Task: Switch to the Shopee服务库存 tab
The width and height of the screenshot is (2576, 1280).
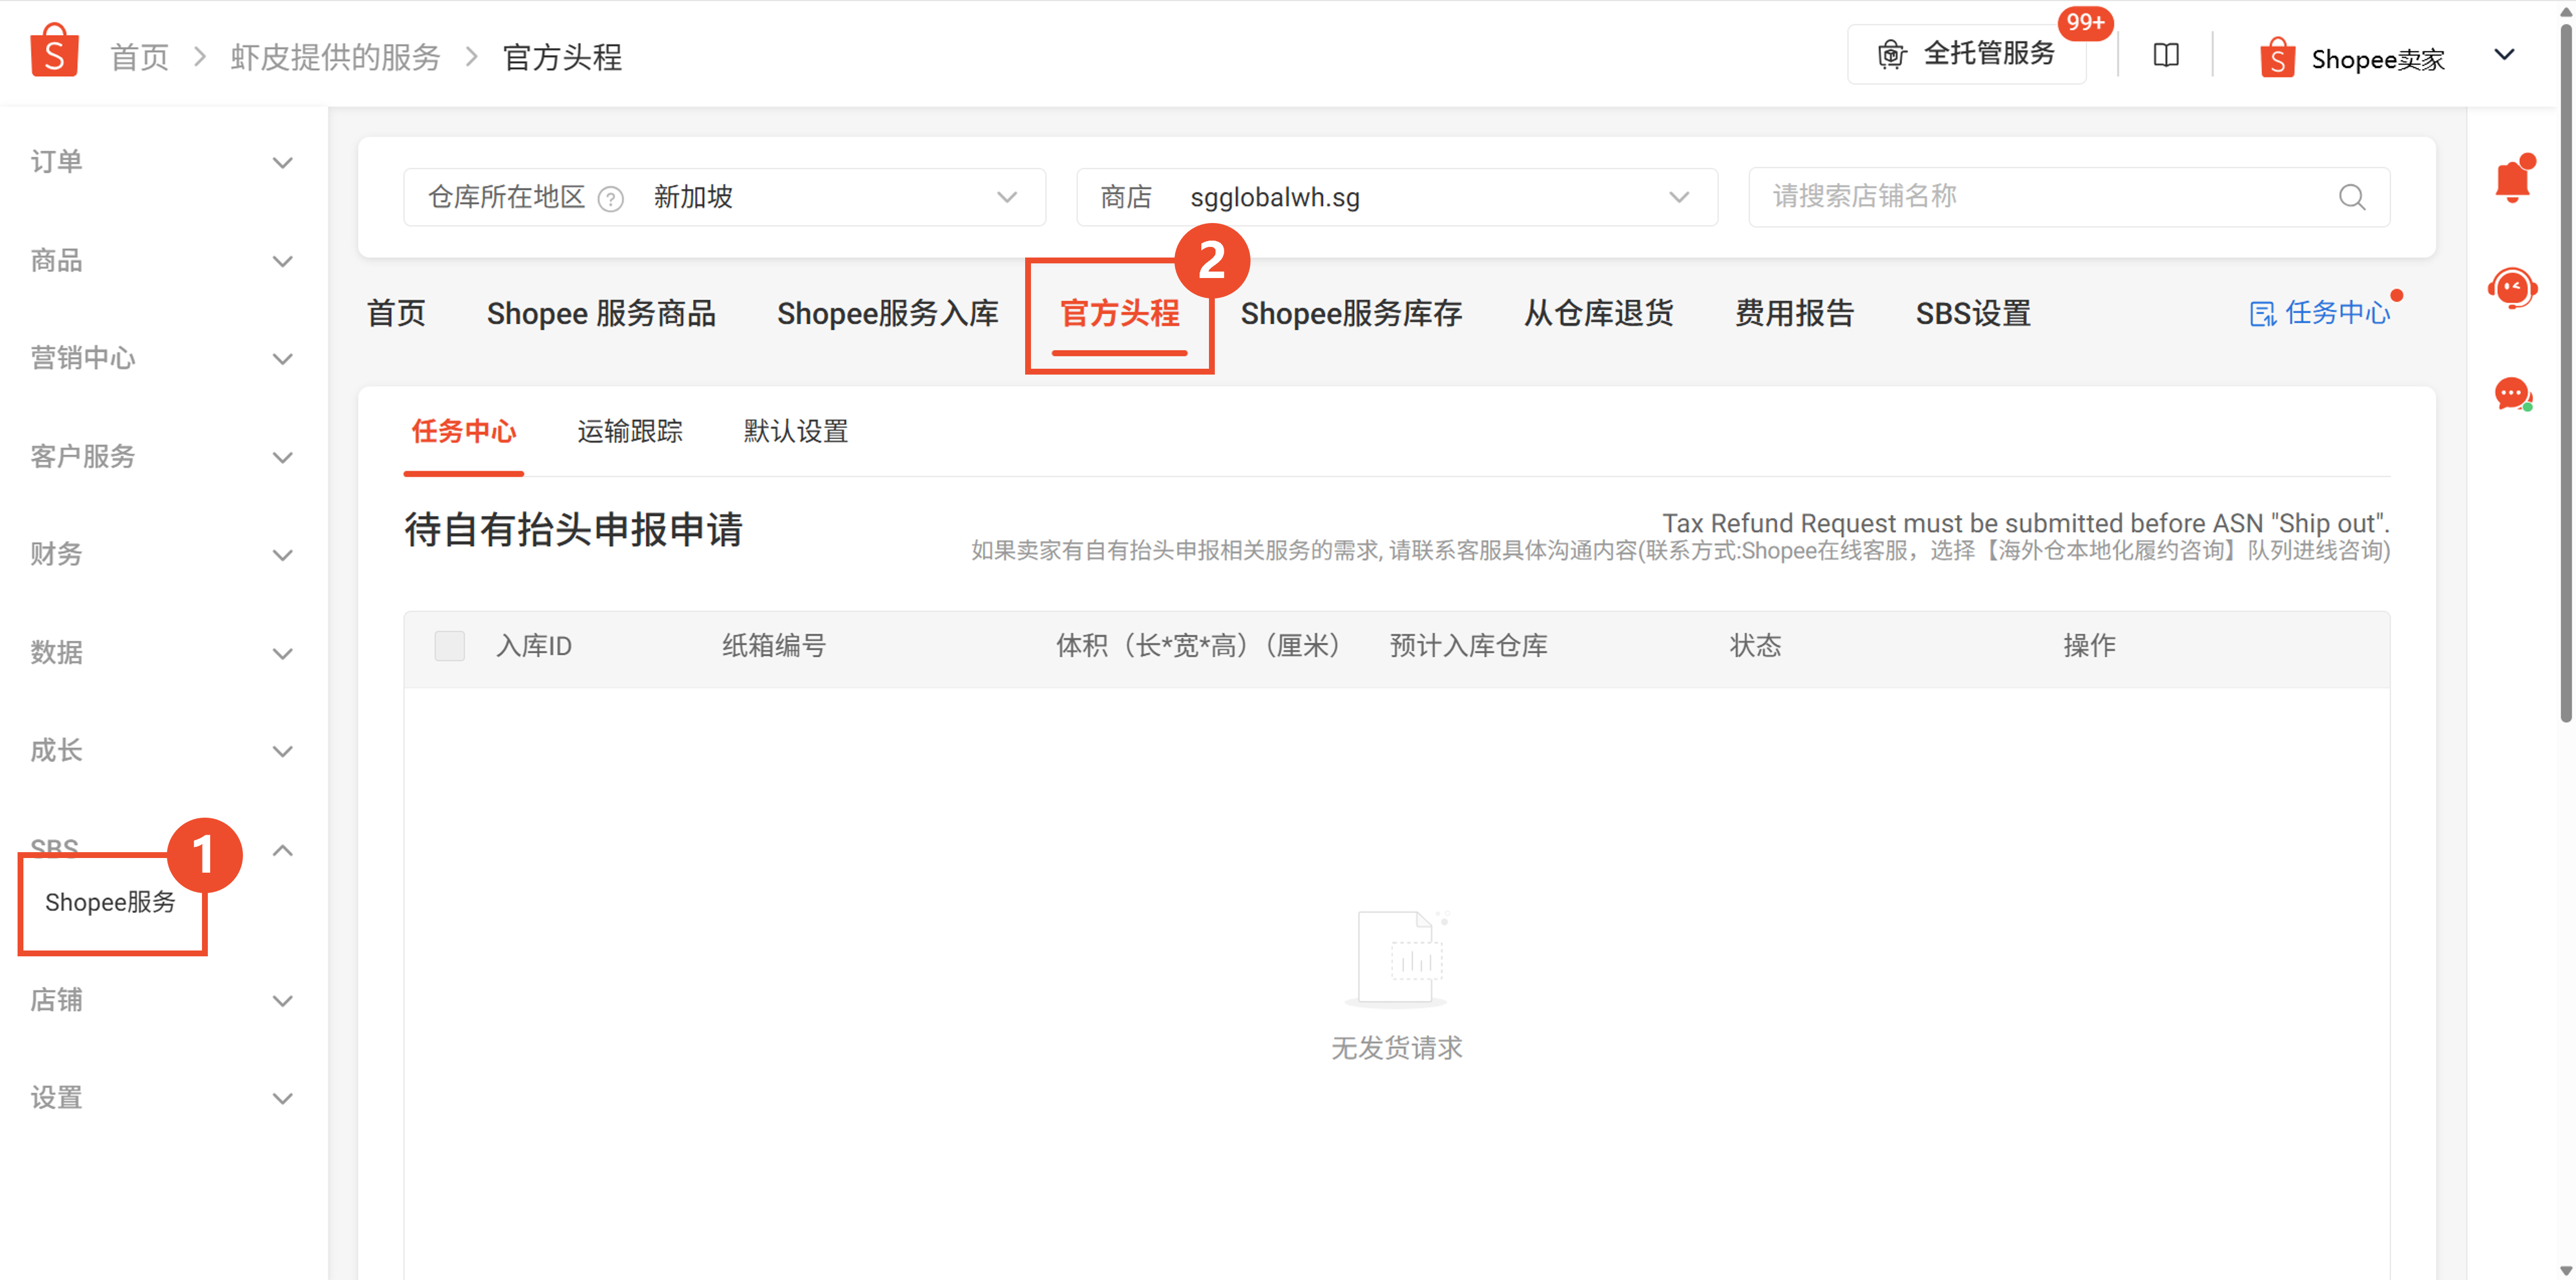Action: [1351, 314]
